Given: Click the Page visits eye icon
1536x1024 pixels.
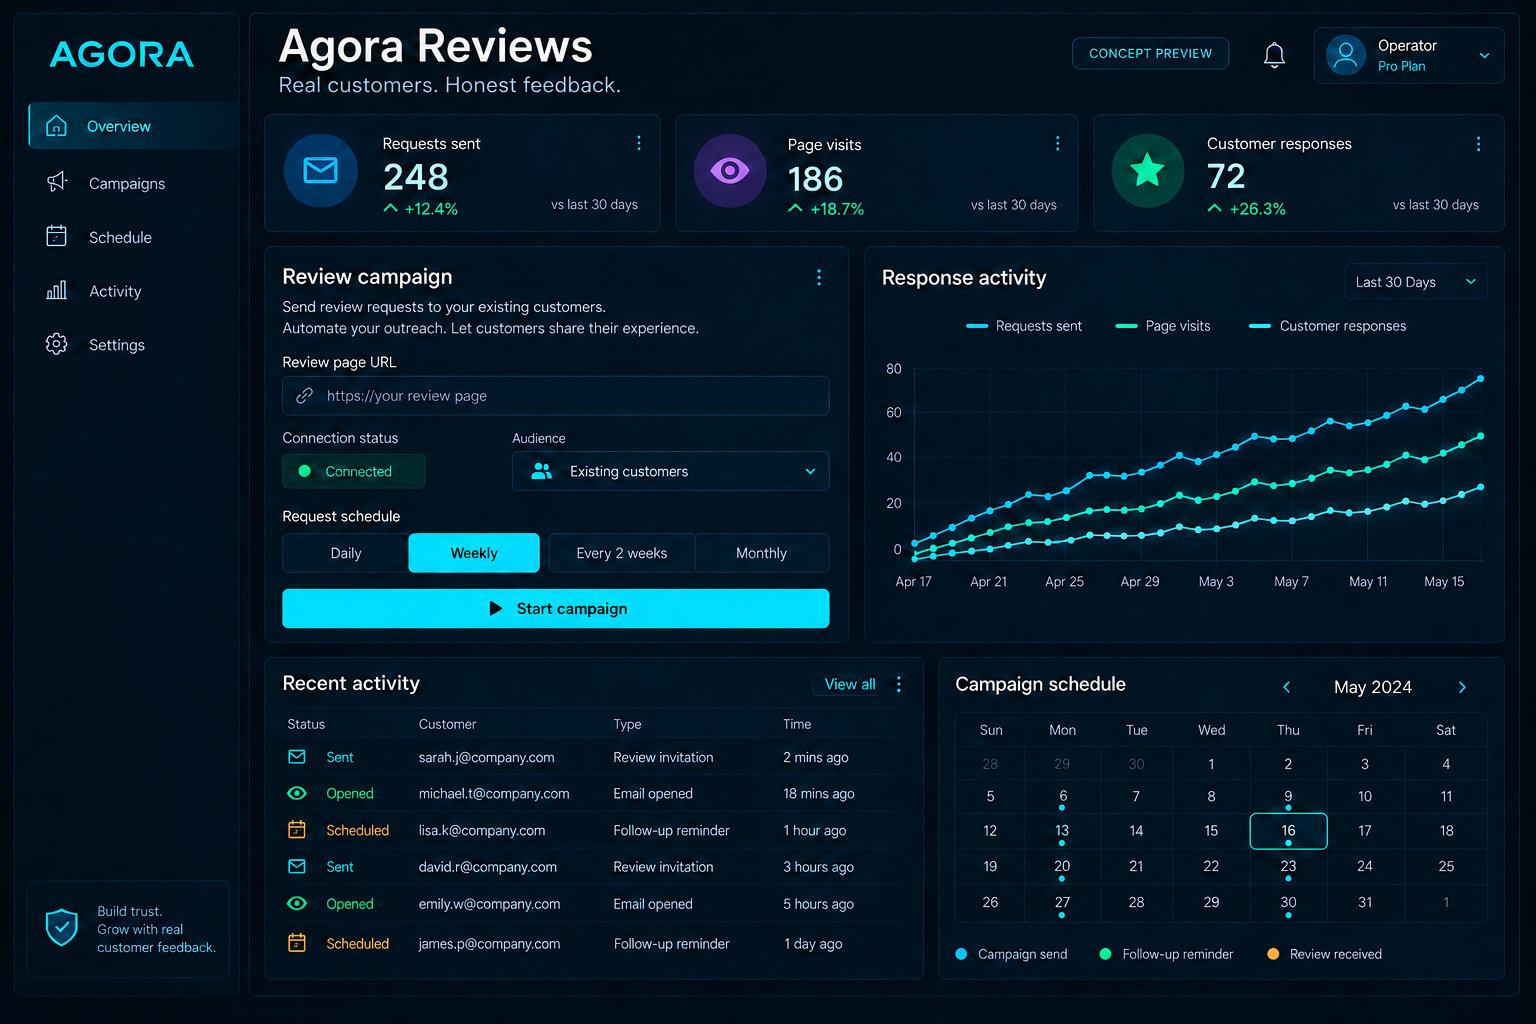Looking at the screenshot, I should (x=730, y=171).
